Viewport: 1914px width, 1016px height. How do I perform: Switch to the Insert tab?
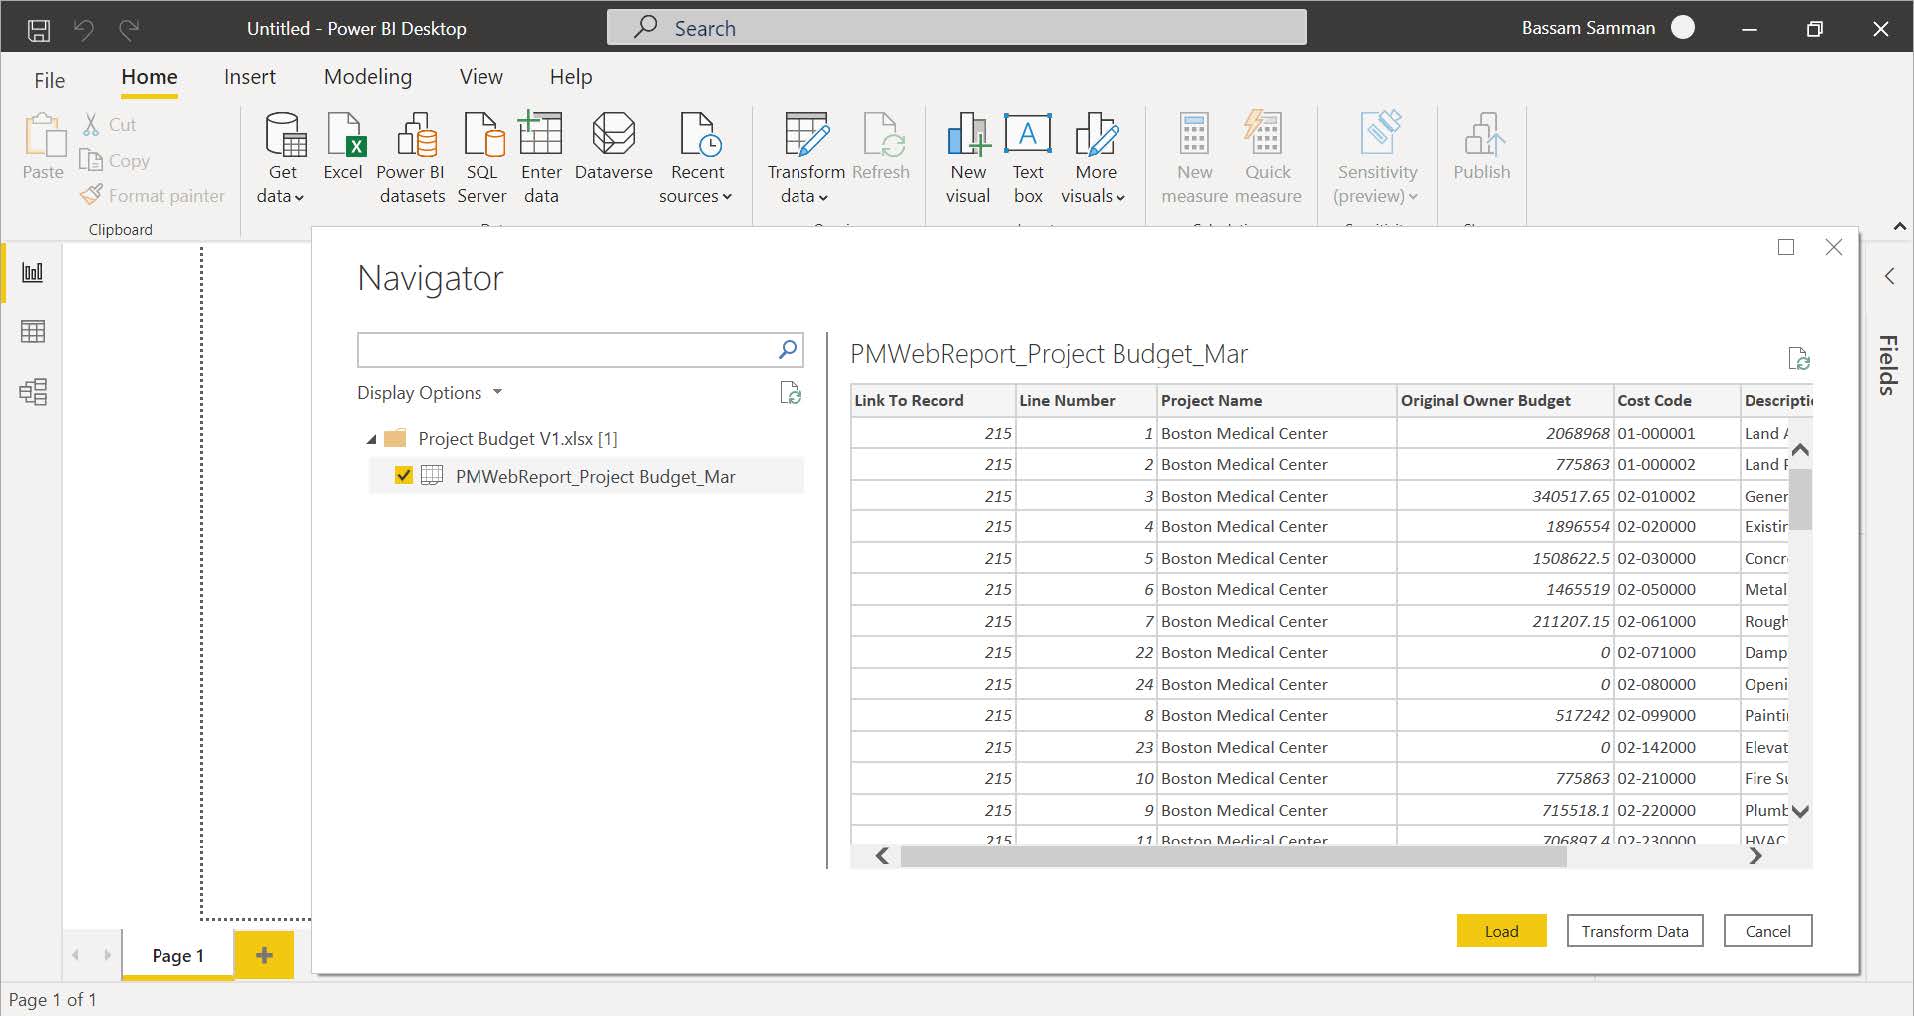[249, 77]
